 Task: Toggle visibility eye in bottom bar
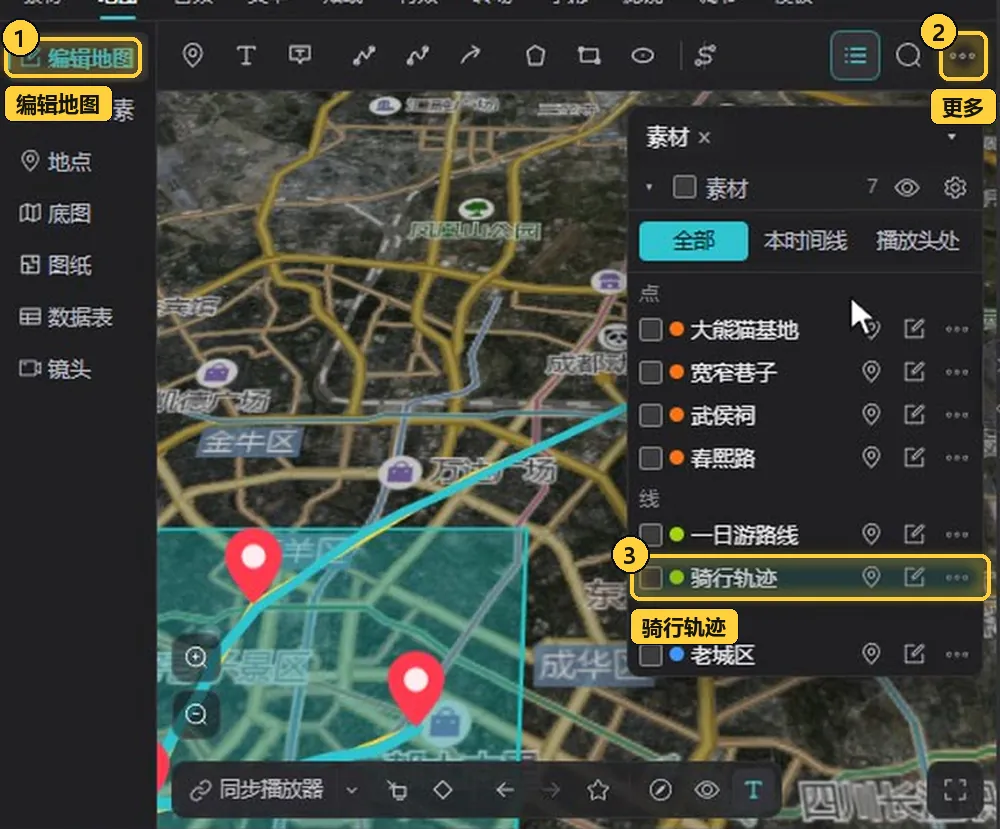point(707,790)
